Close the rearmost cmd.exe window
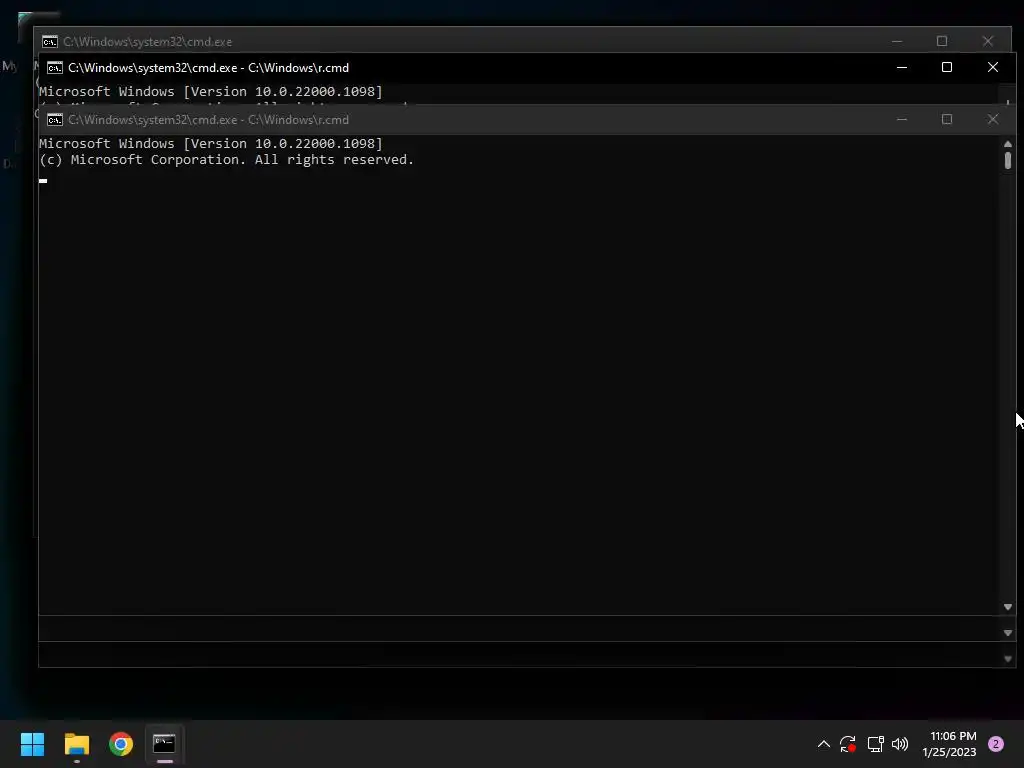This screenshot has height=768, width=1024. [x=987, y=41]
